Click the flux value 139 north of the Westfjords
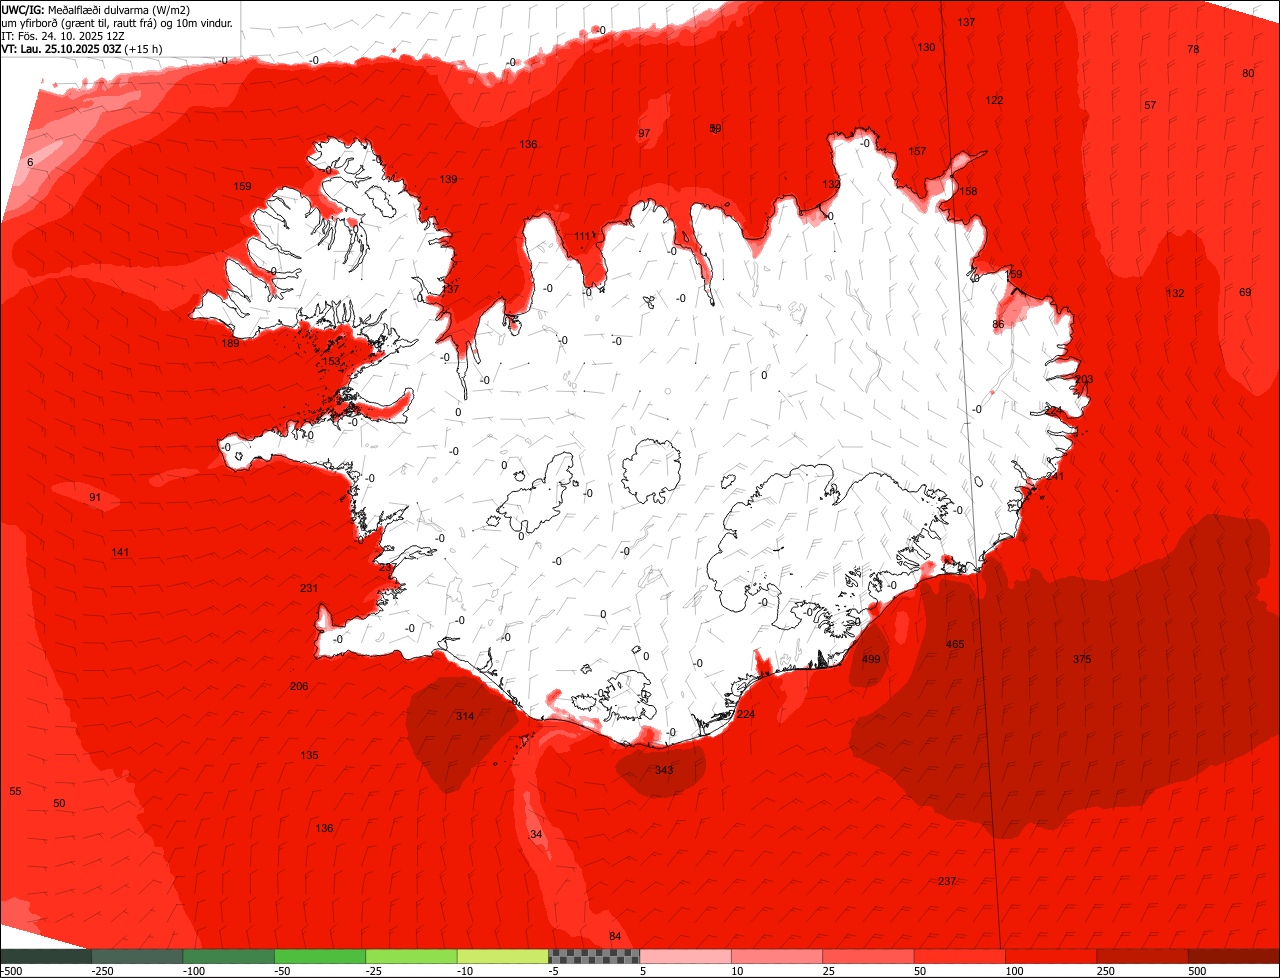 448,179
